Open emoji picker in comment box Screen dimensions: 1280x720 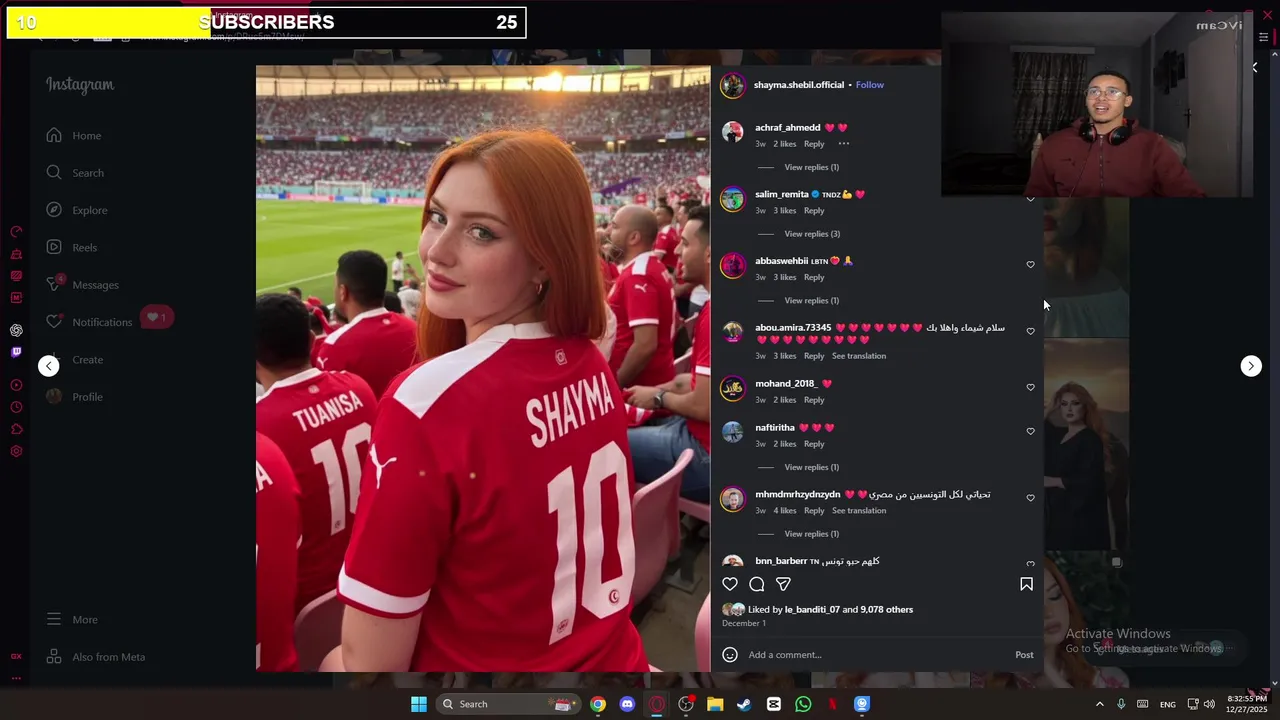pos(730,655)
